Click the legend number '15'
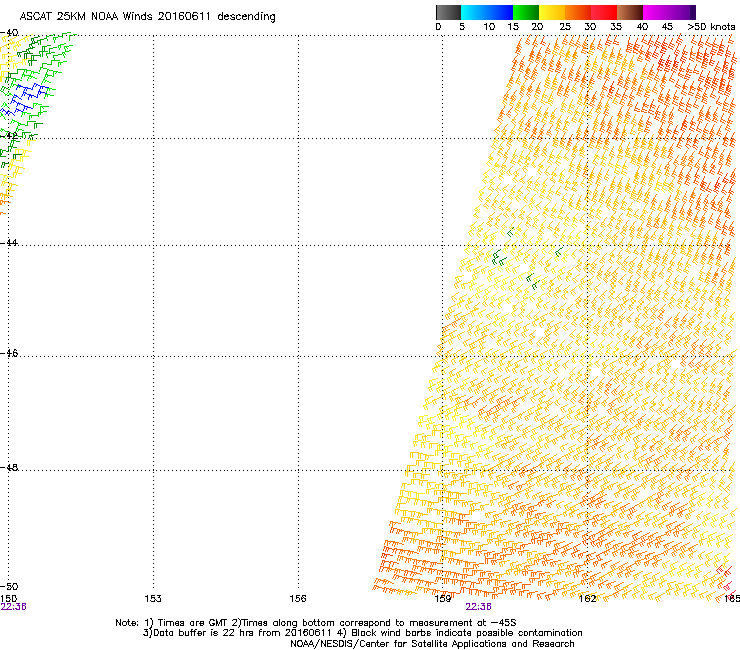740x650 pixels. 513,27
